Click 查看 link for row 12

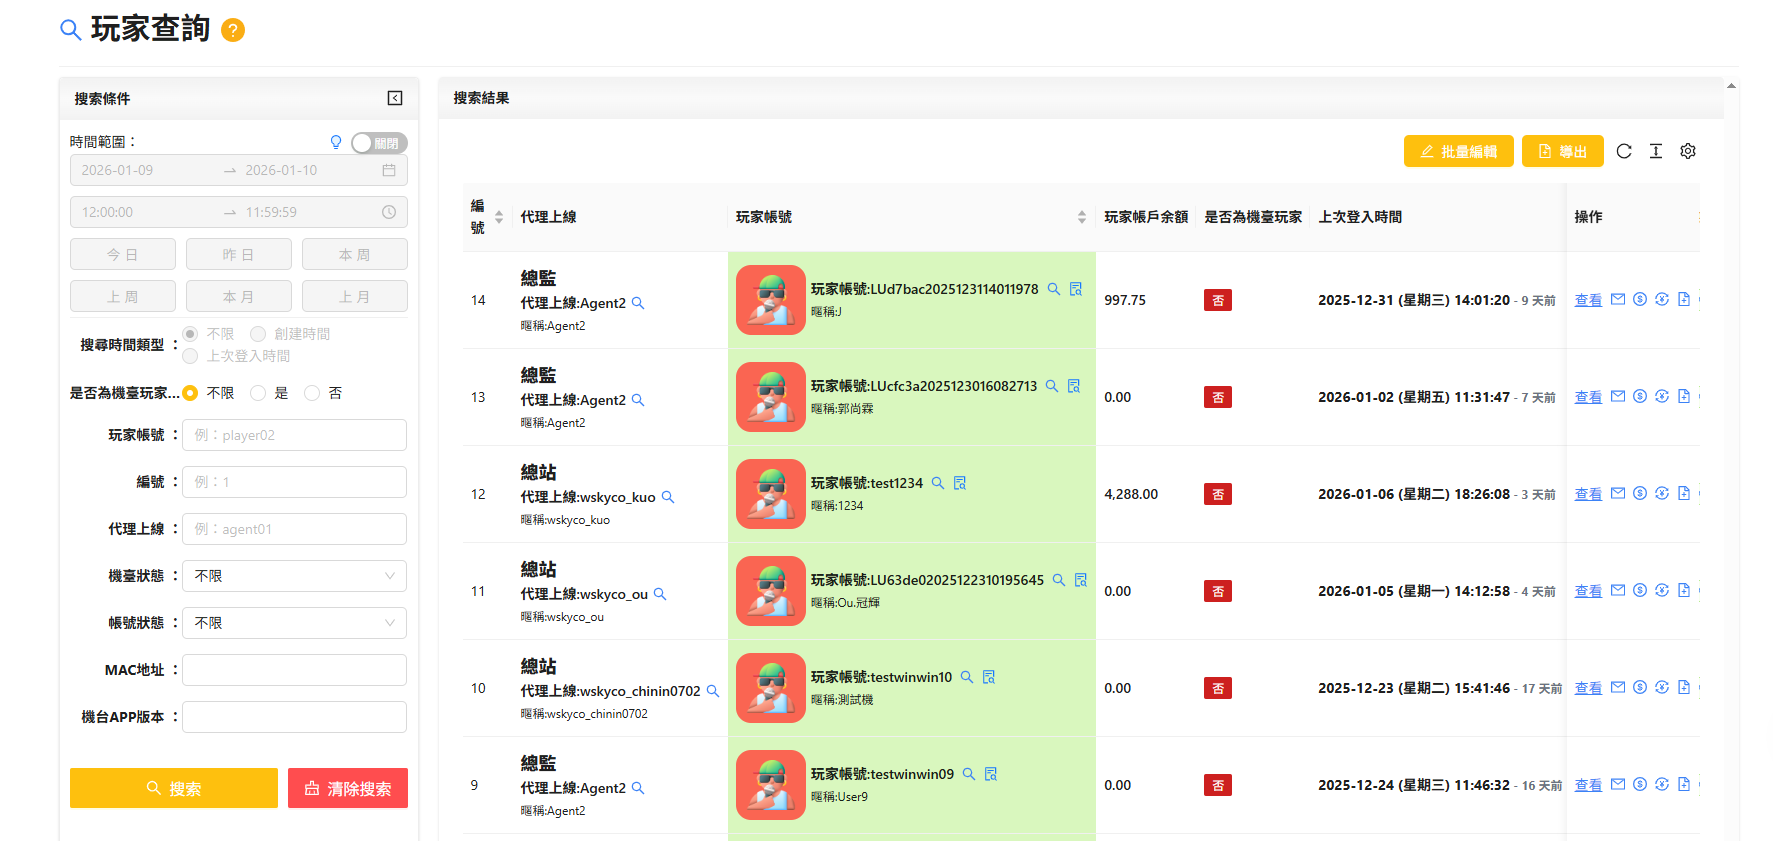tap(1588, 494)
